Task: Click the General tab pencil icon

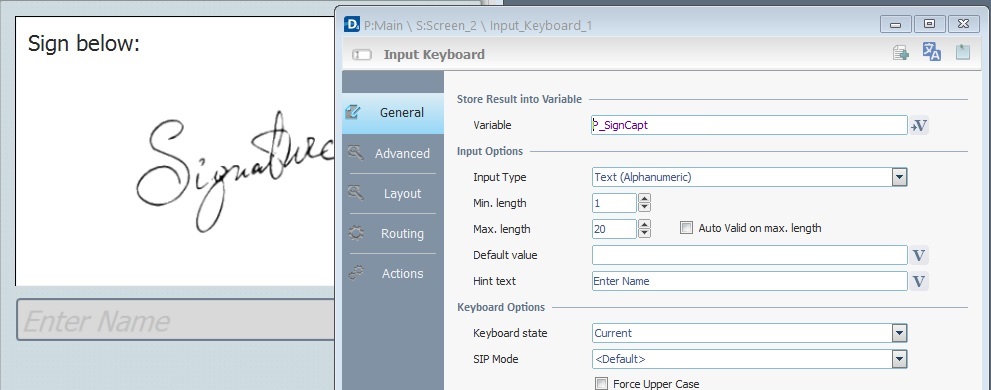Action: (x=353, y=112)
